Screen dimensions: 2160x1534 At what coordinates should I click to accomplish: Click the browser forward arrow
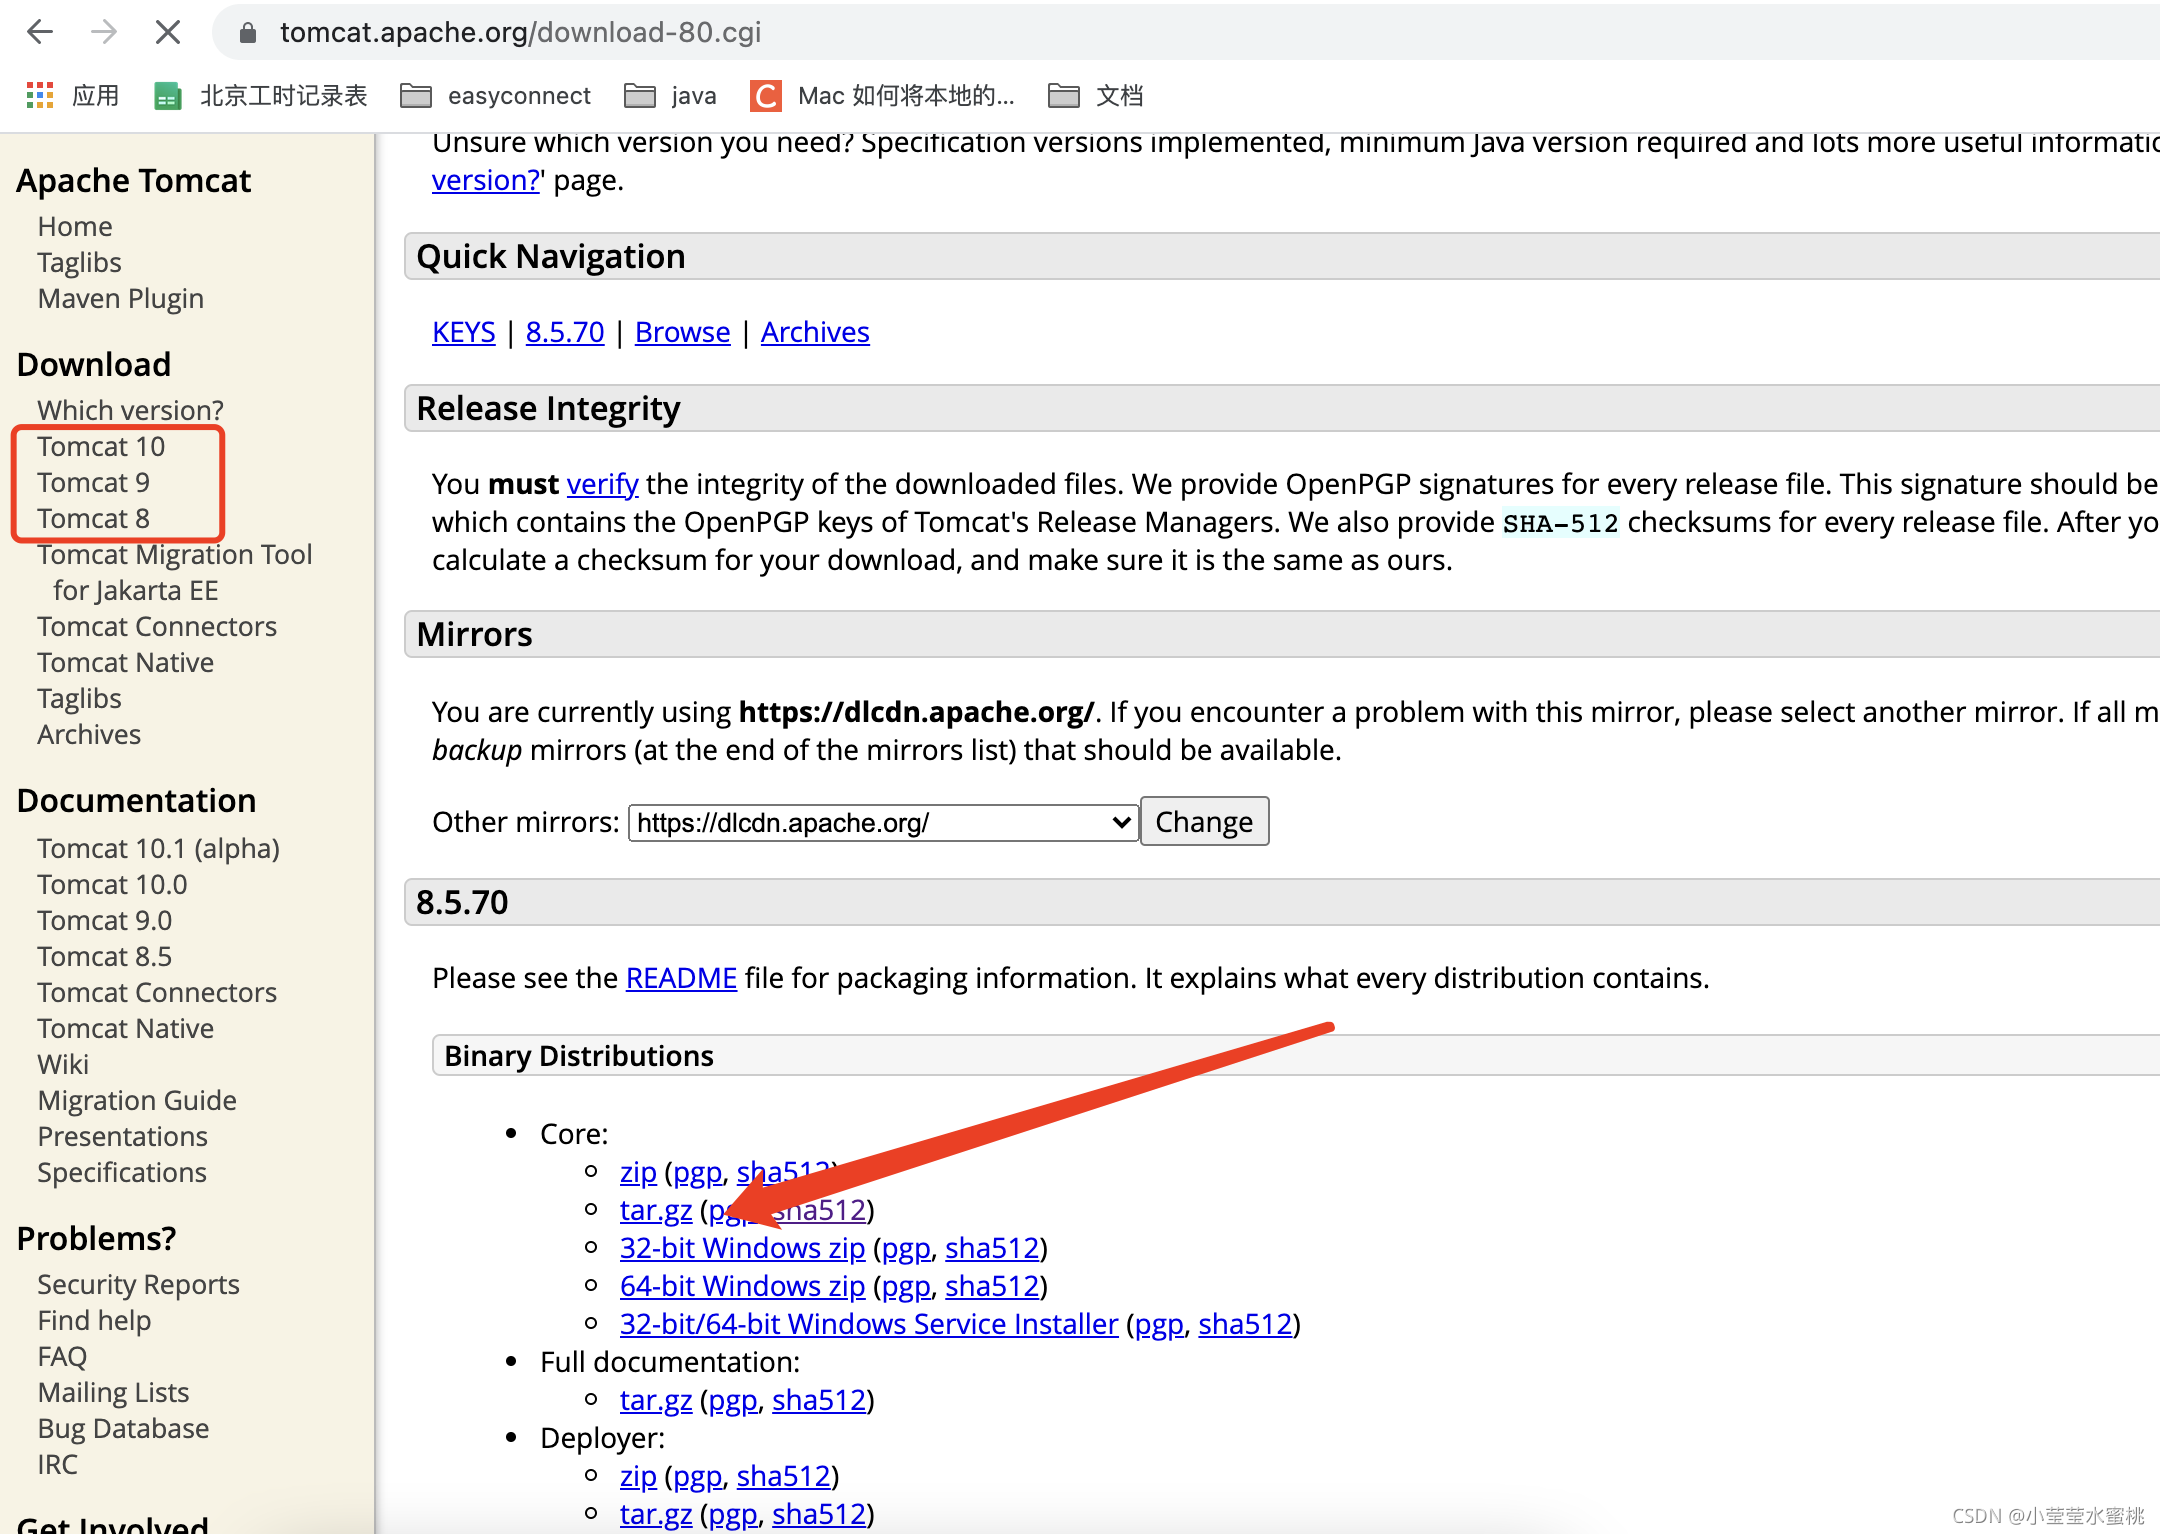coord(104,32)
